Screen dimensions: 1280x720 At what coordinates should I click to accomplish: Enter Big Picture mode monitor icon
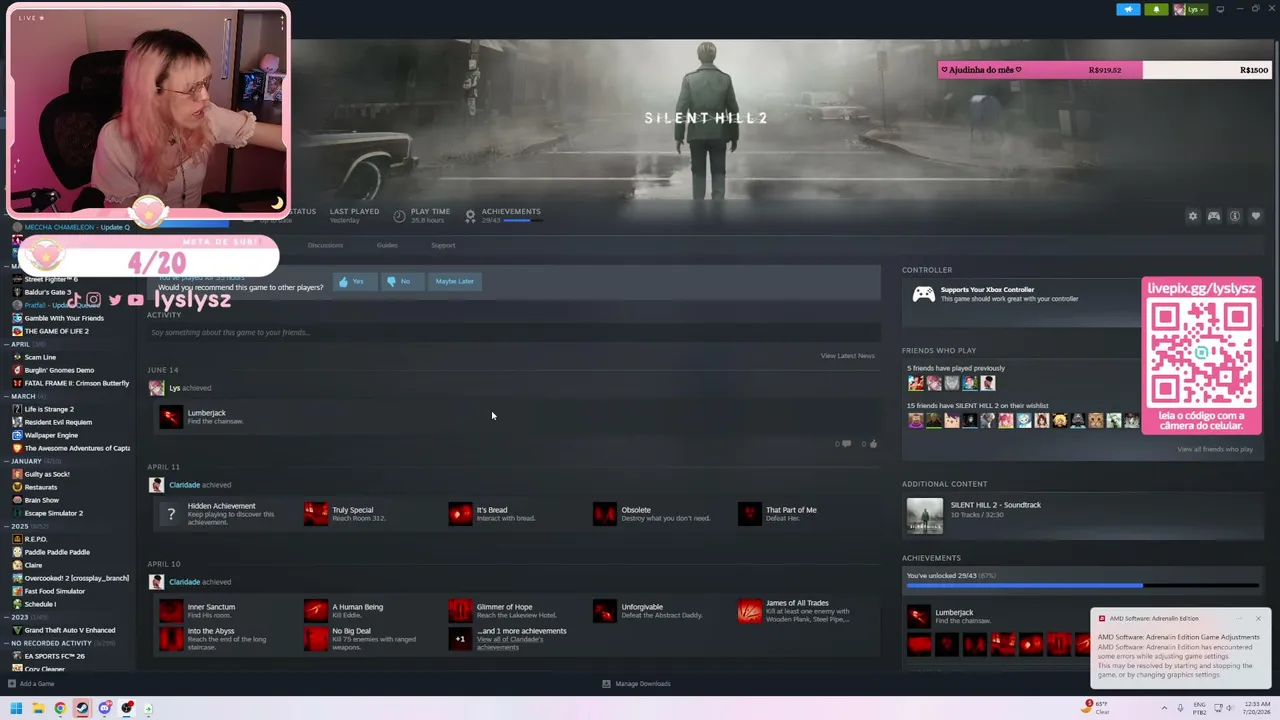pyautogui.click(x=1220, y=9)
